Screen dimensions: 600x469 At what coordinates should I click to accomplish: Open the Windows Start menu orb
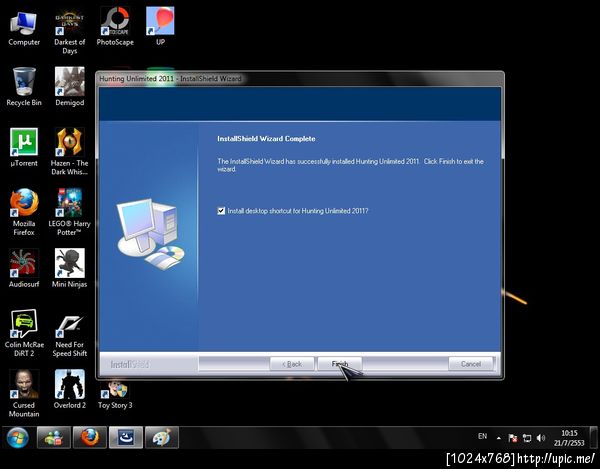(x=18, y=437)
